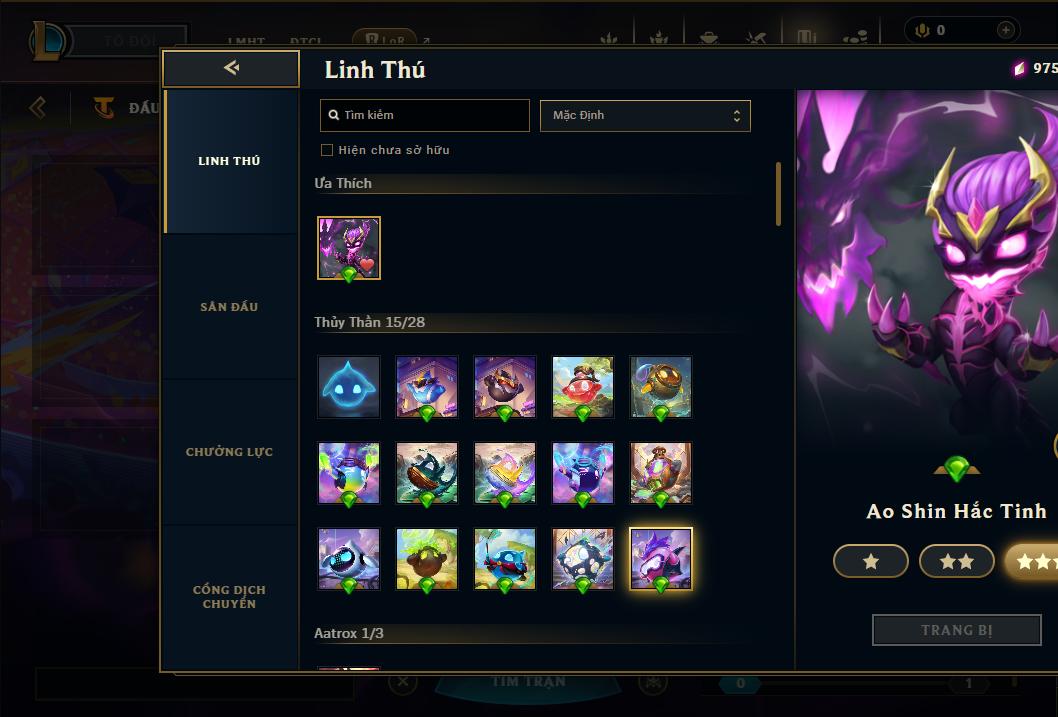The height and width of the screenshot is (717, 1058).
Task: Click the Trang Bị equip button
Action: [957, 630]
